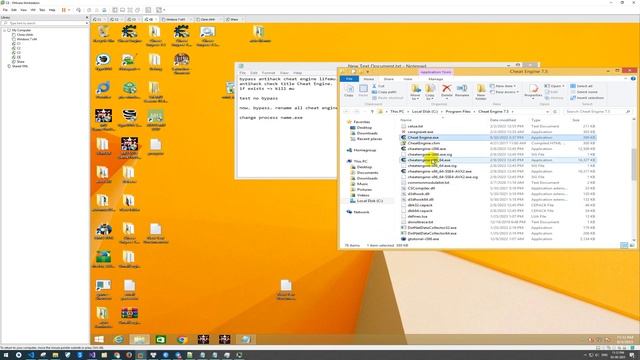Open the Explorer help question mark icon
Screen dimensions: 640x360
633,78
